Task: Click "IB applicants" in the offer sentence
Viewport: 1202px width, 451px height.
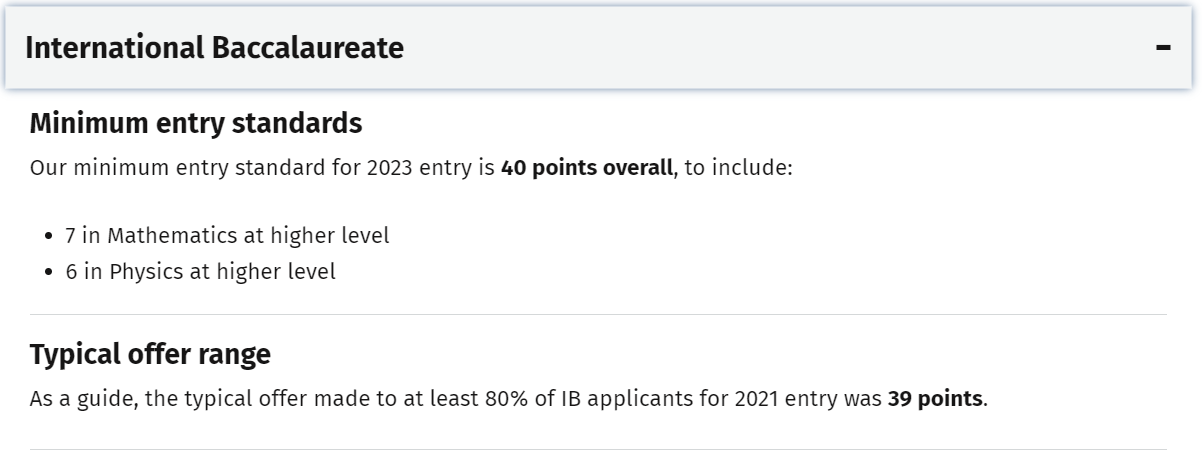Action: [x=670, y=399]
